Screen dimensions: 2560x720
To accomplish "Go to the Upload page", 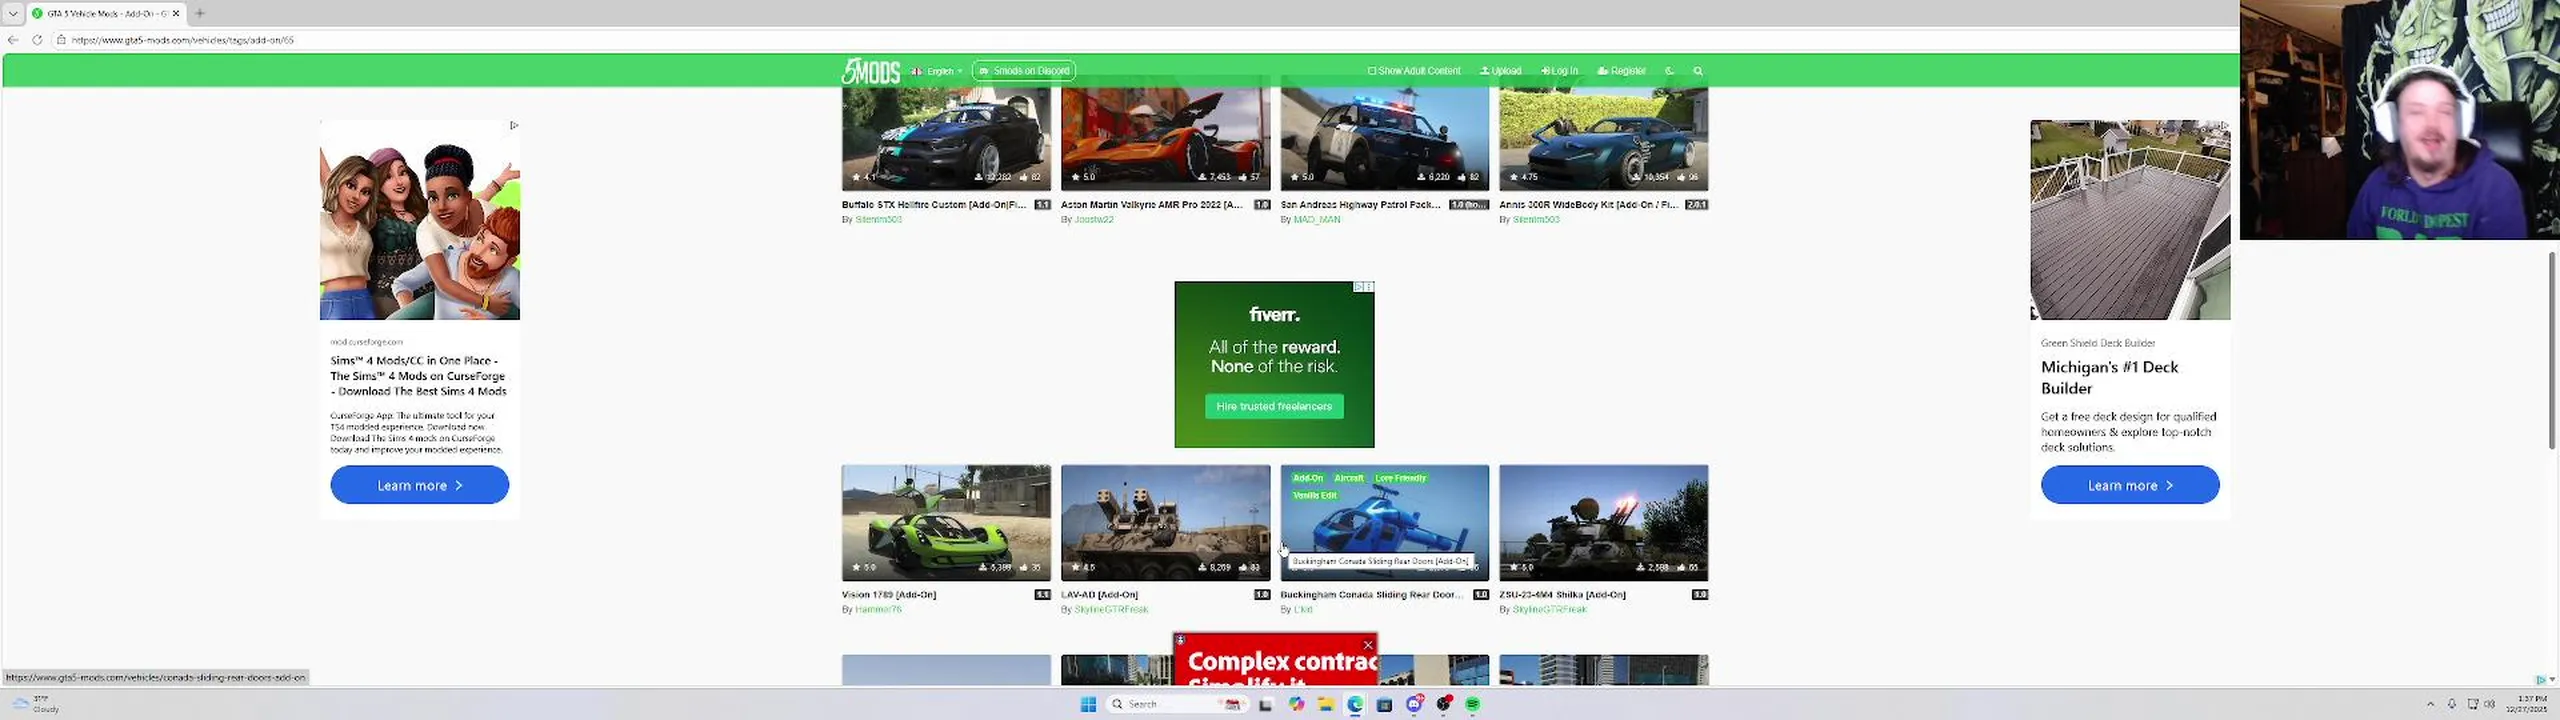I will (x=1500, y=71).
